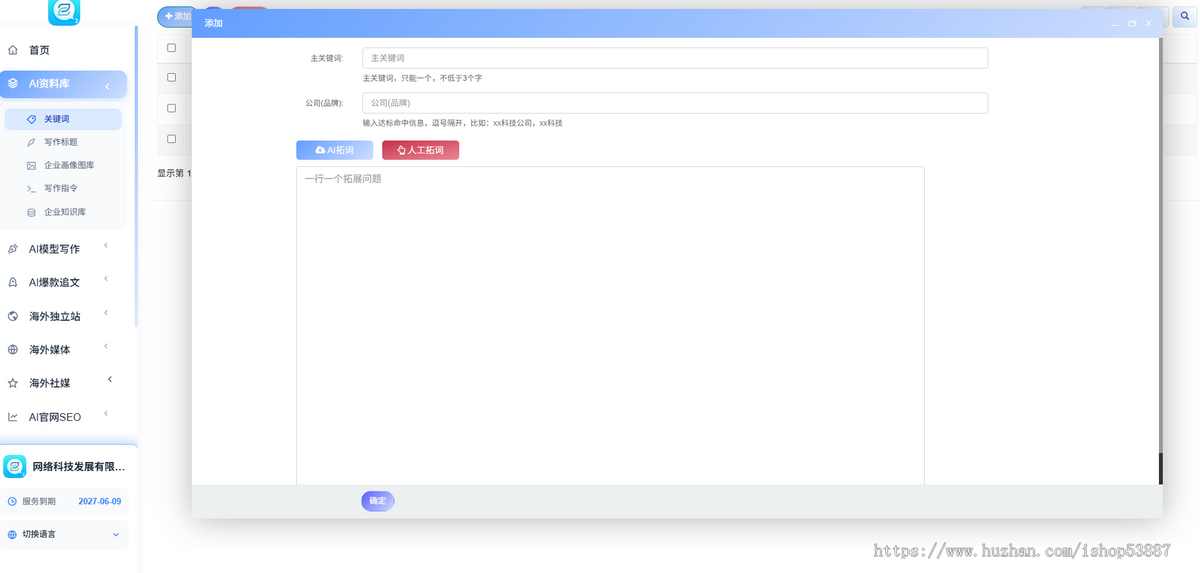This screenshot has height=573, width=1200.
Task: Click the 2027-06-09 expiry date
Action: [100, 501]
